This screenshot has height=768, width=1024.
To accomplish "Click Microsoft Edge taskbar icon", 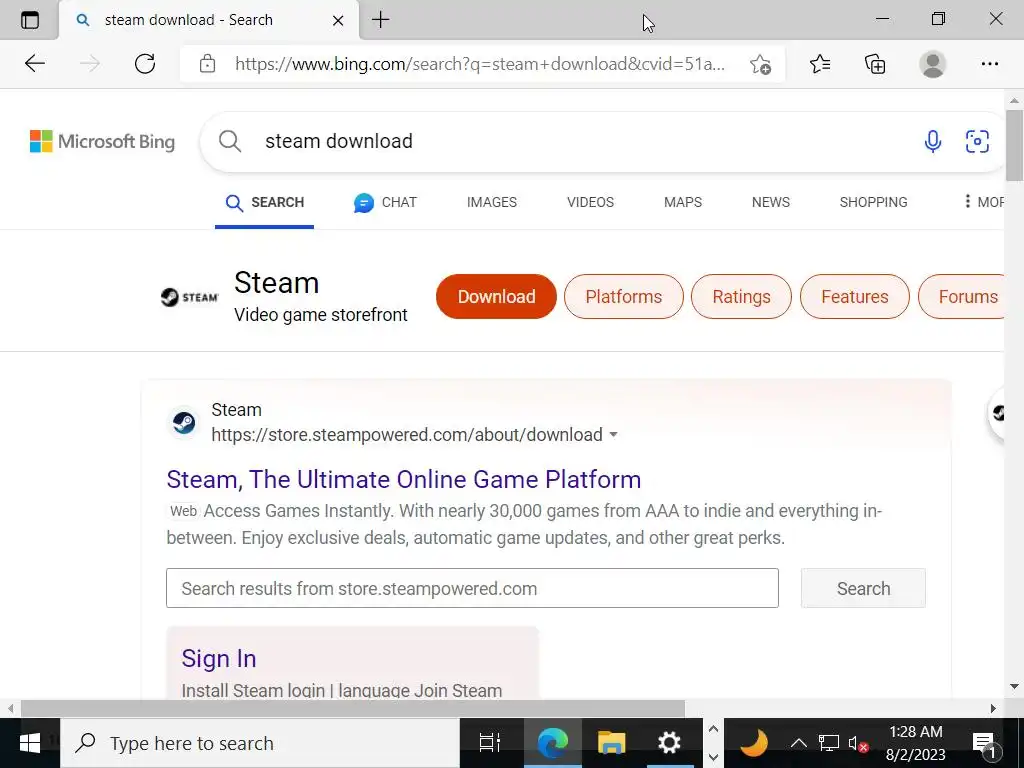I will pos(552,743).
